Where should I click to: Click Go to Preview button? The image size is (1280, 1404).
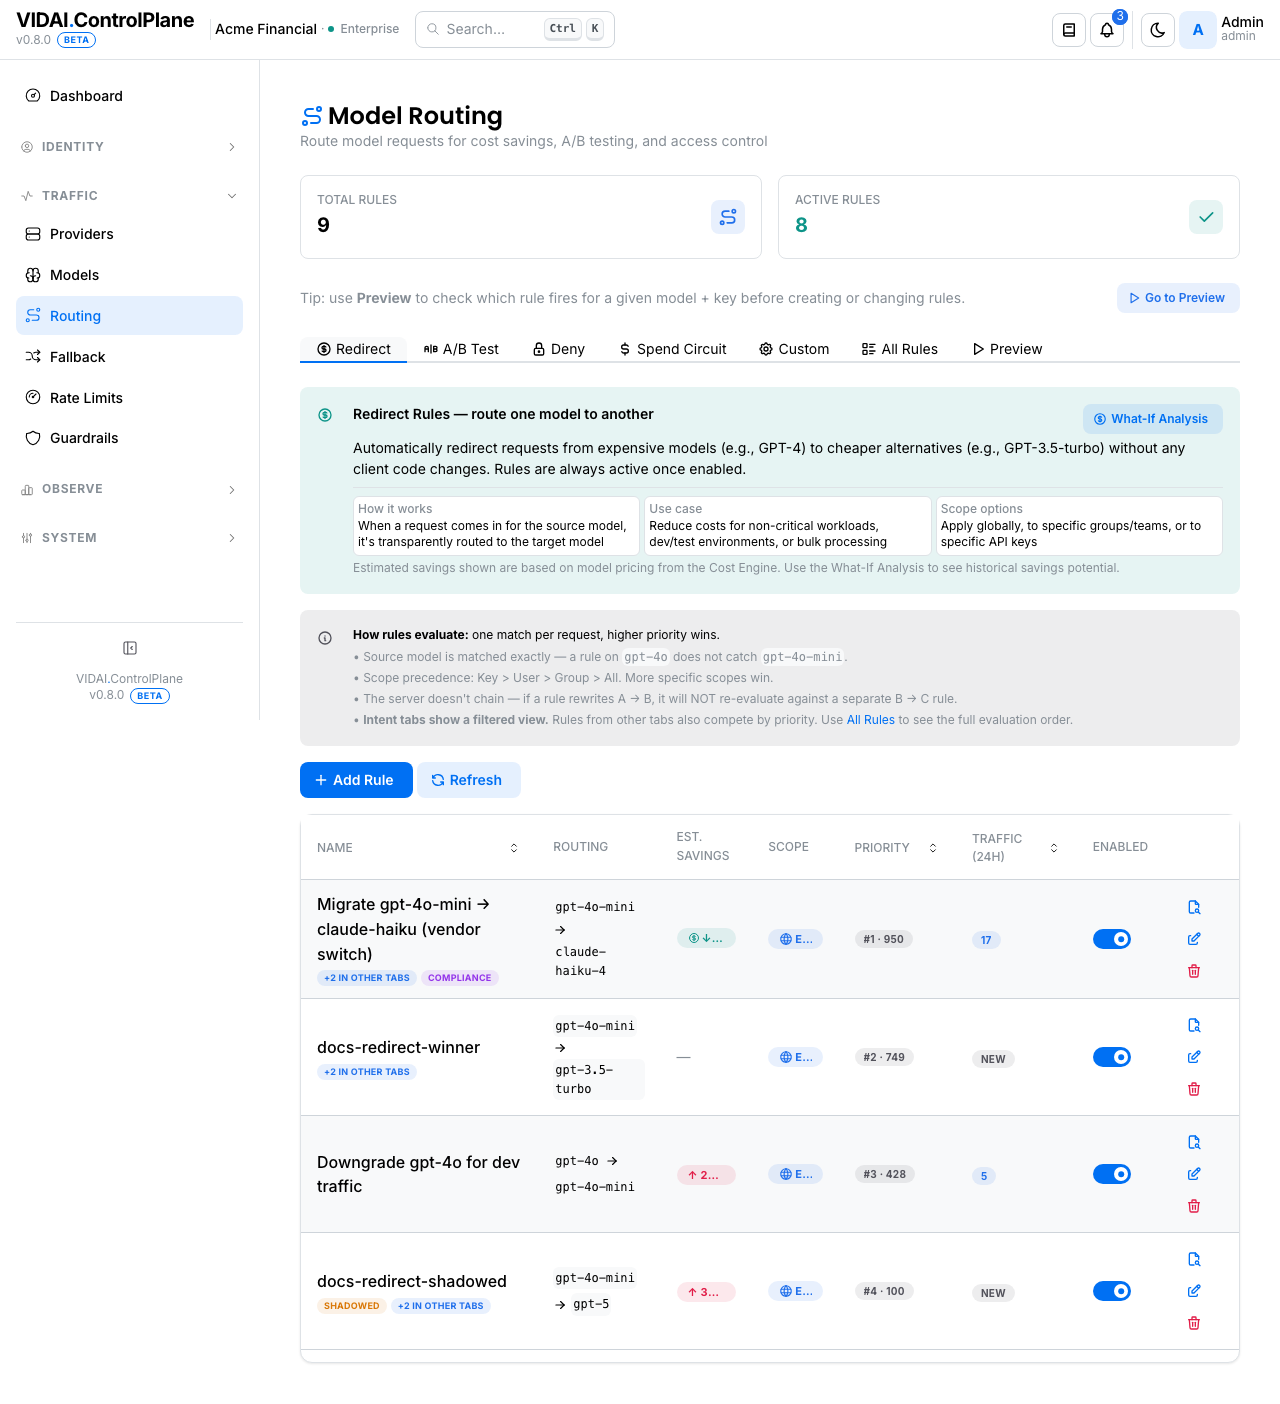click(1178, 298)
